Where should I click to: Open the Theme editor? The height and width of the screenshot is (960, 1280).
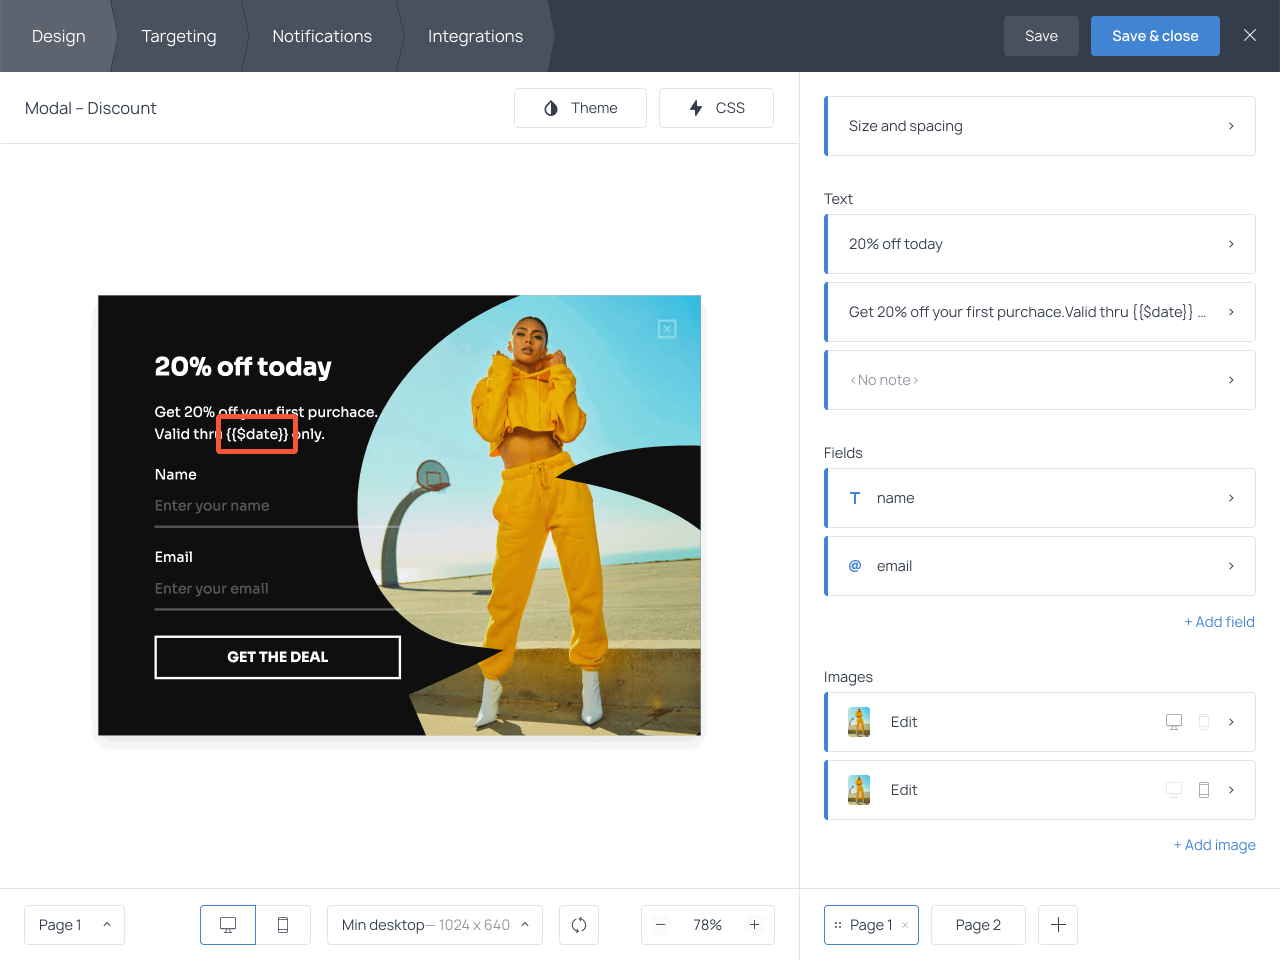(x=580, y=107)
